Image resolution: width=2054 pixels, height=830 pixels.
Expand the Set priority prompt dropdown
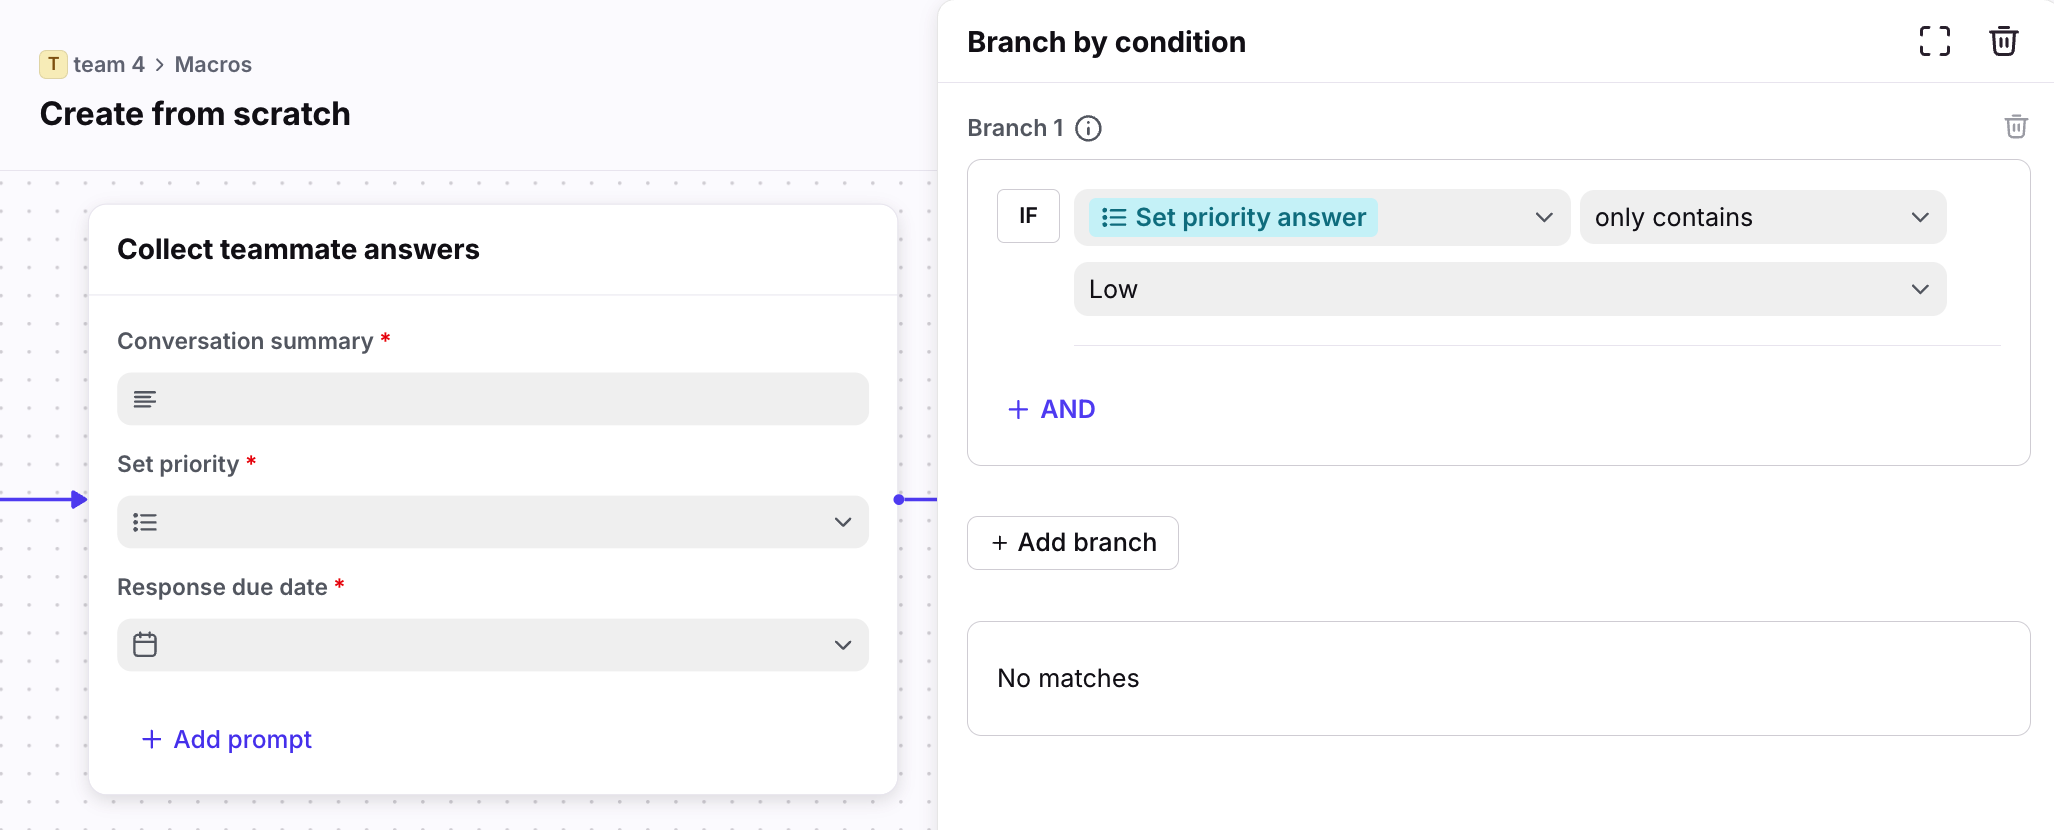(842, 522)
